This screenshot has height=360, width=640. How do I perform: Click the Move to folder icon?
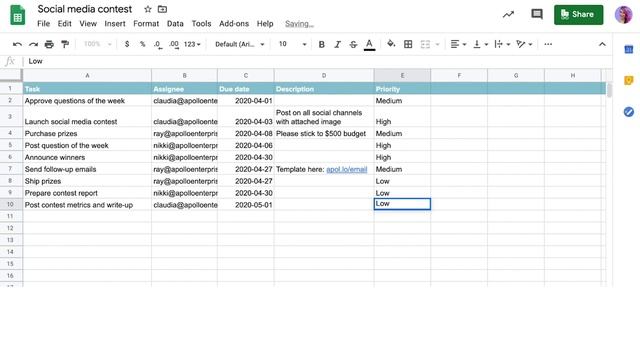[162, 9]
